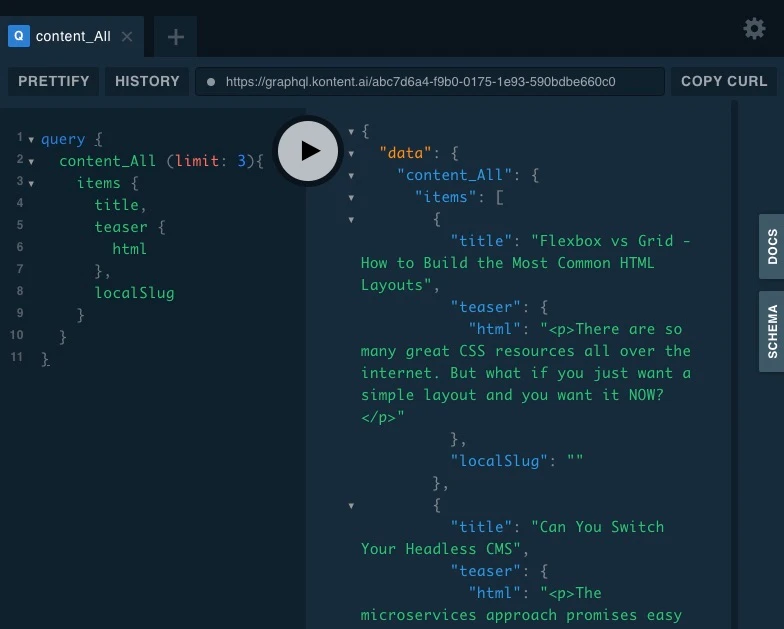
Task: Click the PRETTIFY button
Action: 54,81
